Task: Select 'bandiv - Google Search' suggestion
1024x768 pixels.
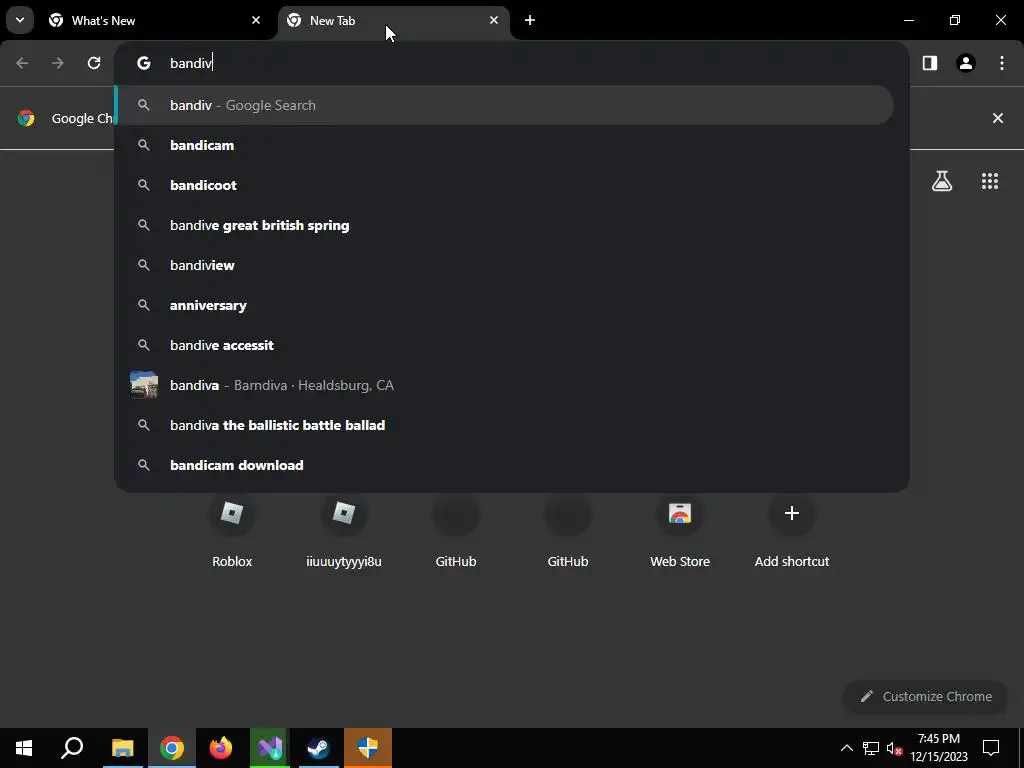Action: [504, 105]
